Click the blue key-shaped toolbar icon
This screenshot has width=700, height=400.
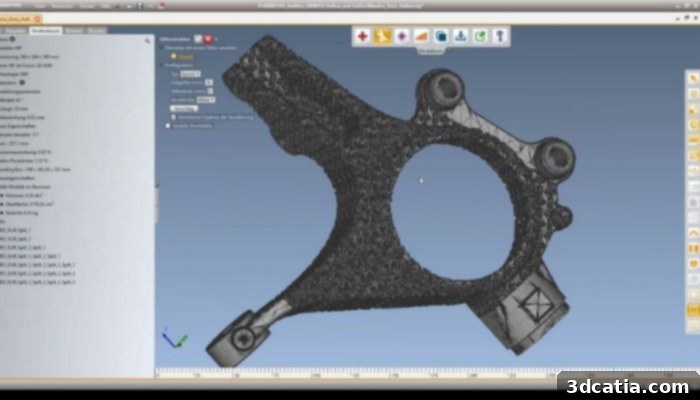click(500, 36)
